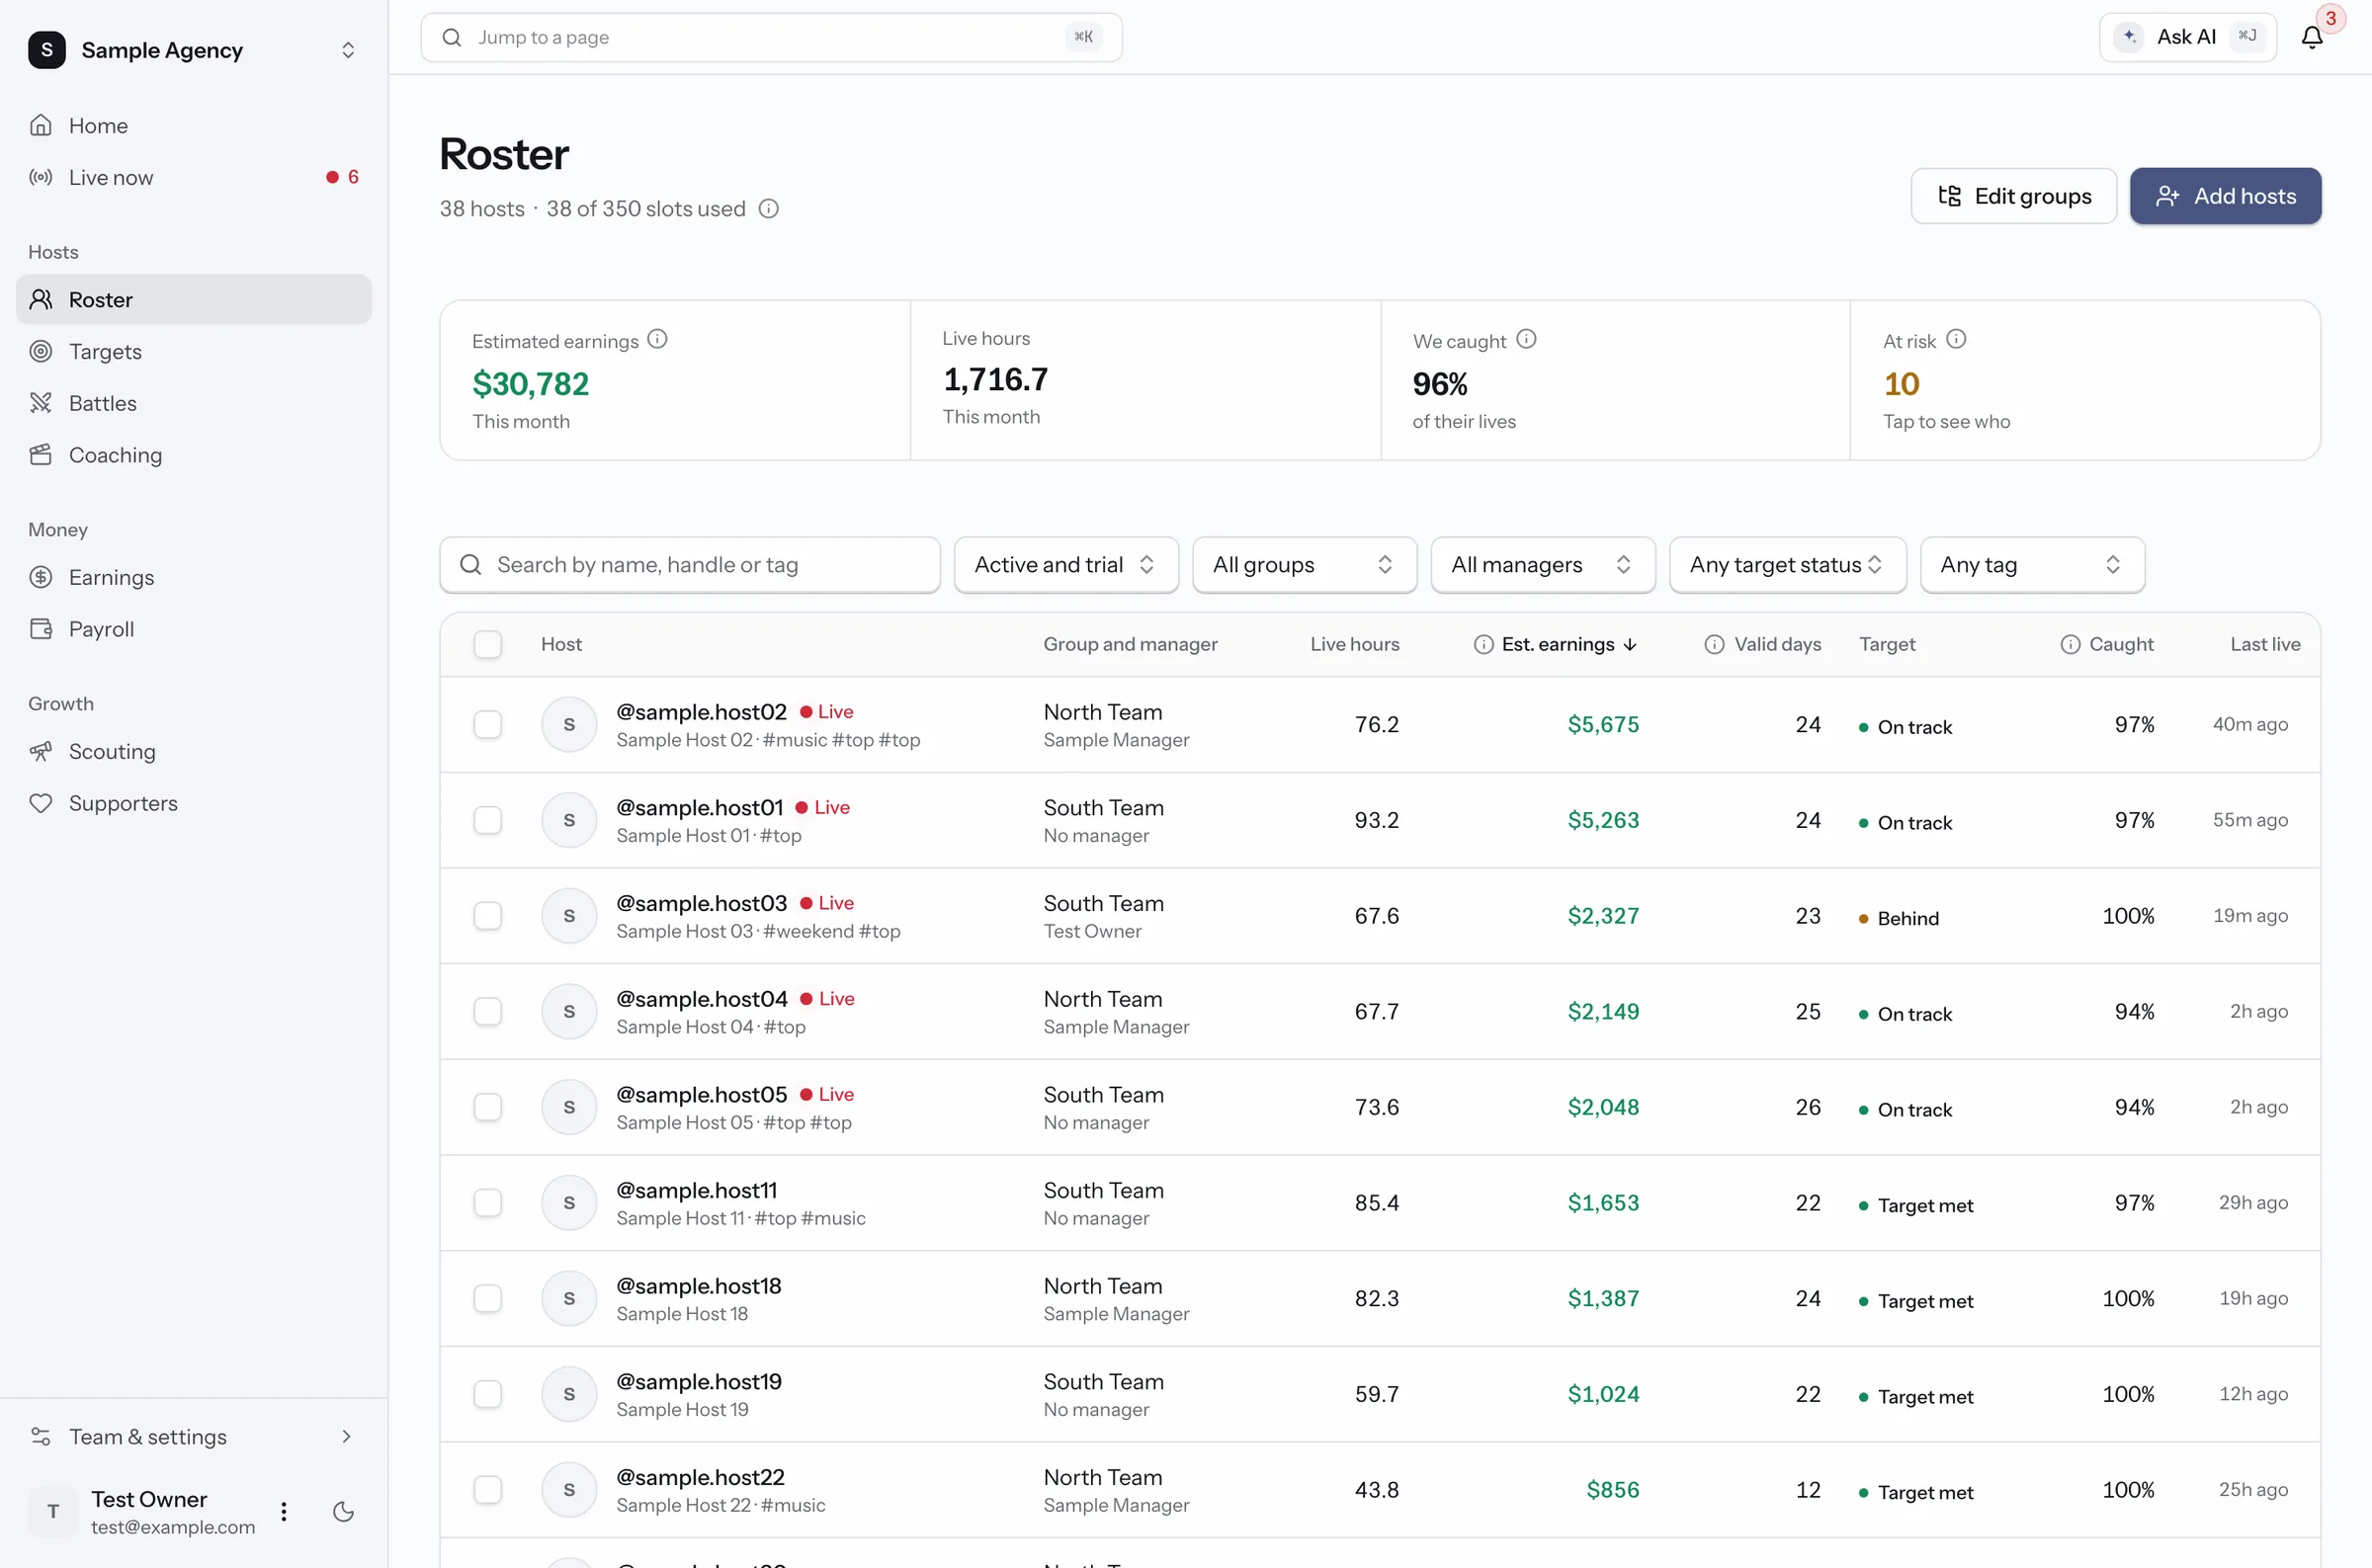Select all hosts header checkbox
The width and height of the screenshot is (2372, 1568).
tap(488, 644)
